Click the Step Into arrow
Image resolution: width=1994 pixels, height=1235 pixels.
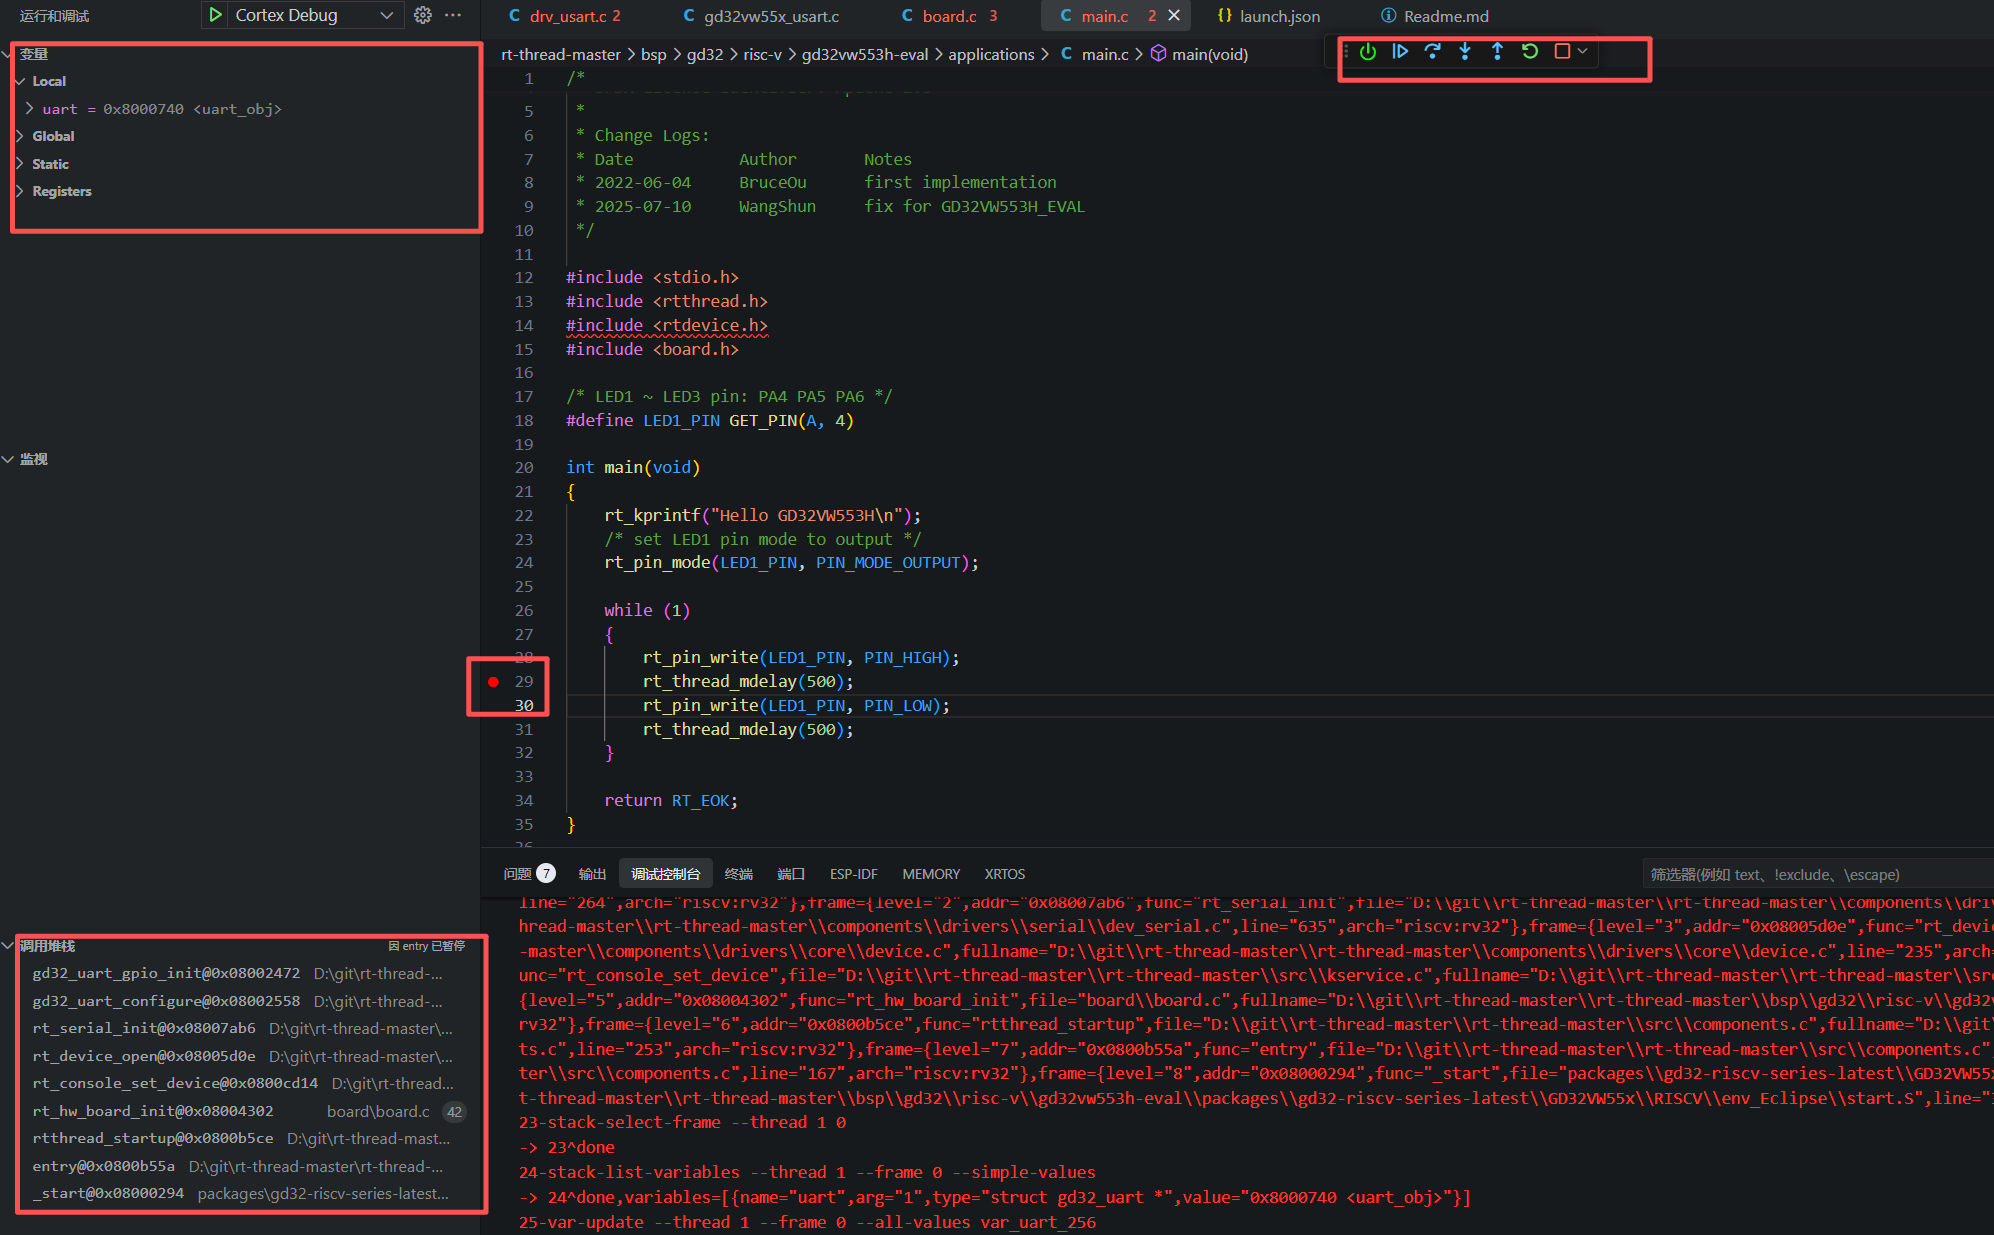click(1465, 52)
